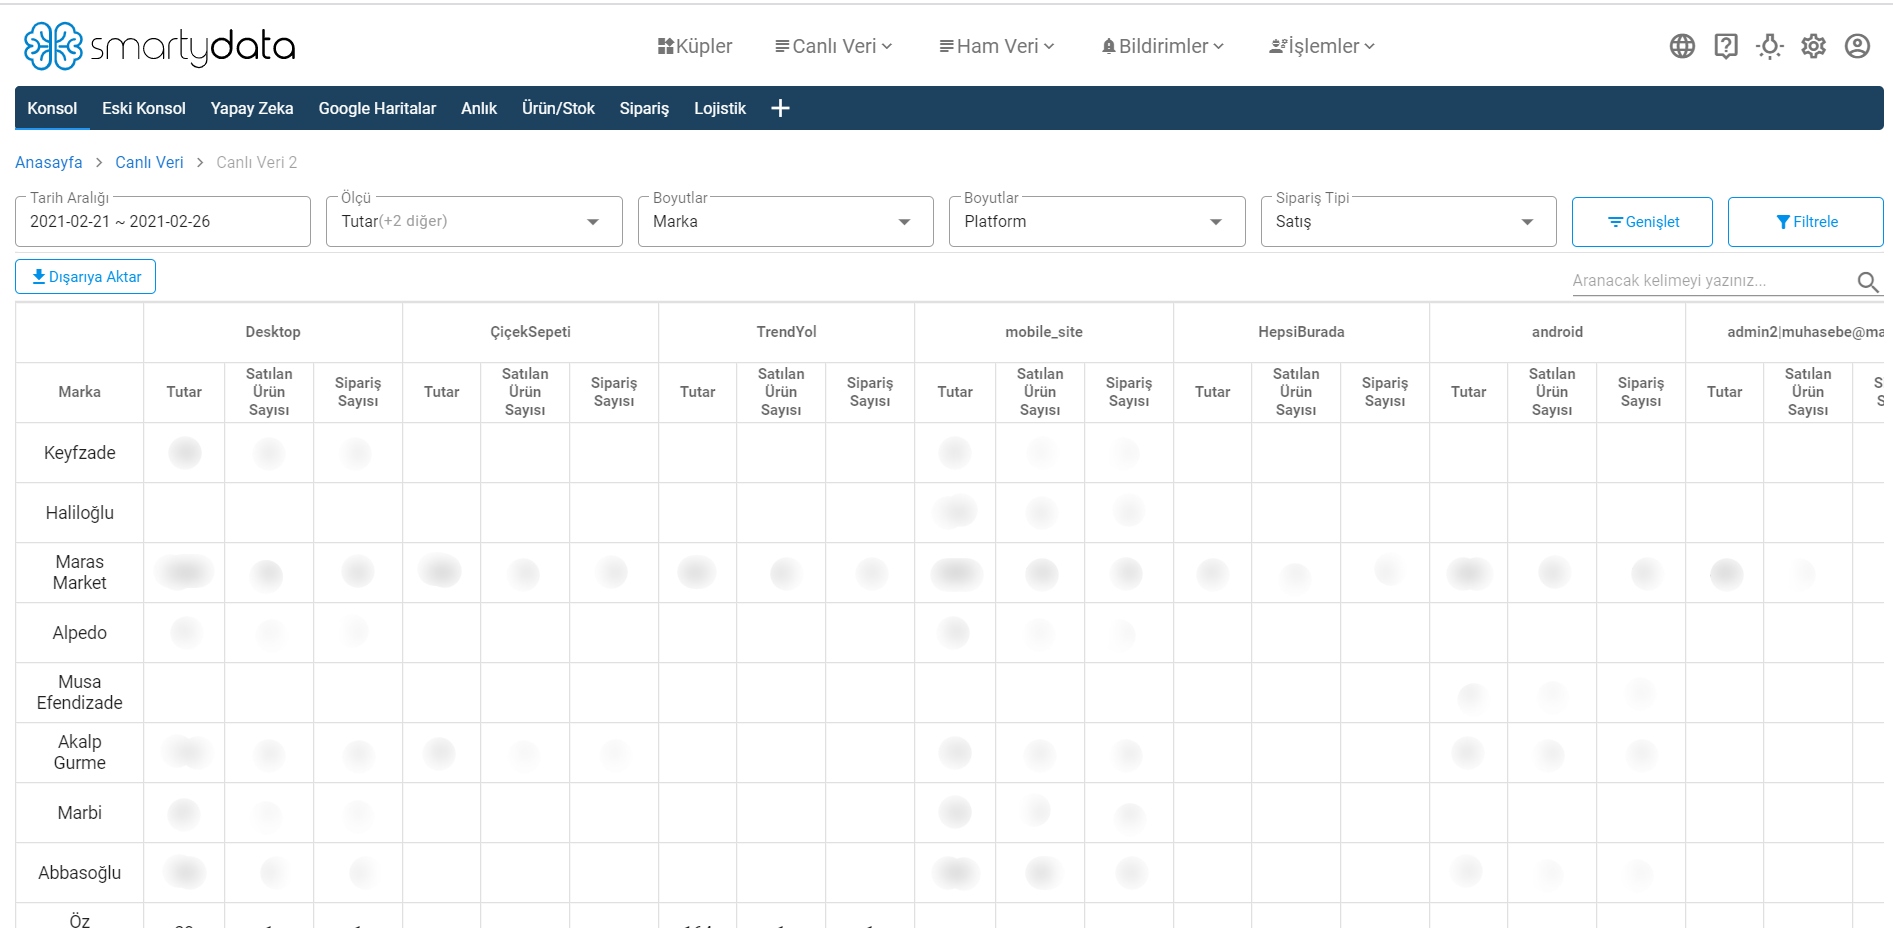Open the Marka Boyutlar dropdown

786,221
